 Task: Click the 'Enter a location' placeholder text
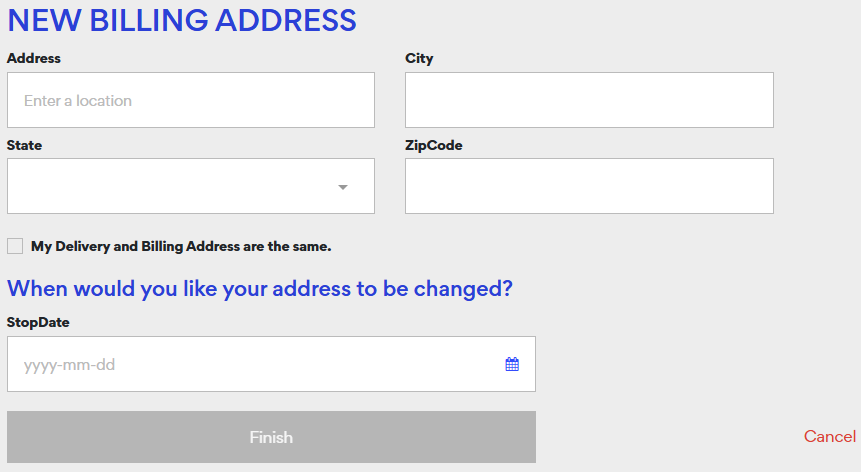click(x=77, y=101)
